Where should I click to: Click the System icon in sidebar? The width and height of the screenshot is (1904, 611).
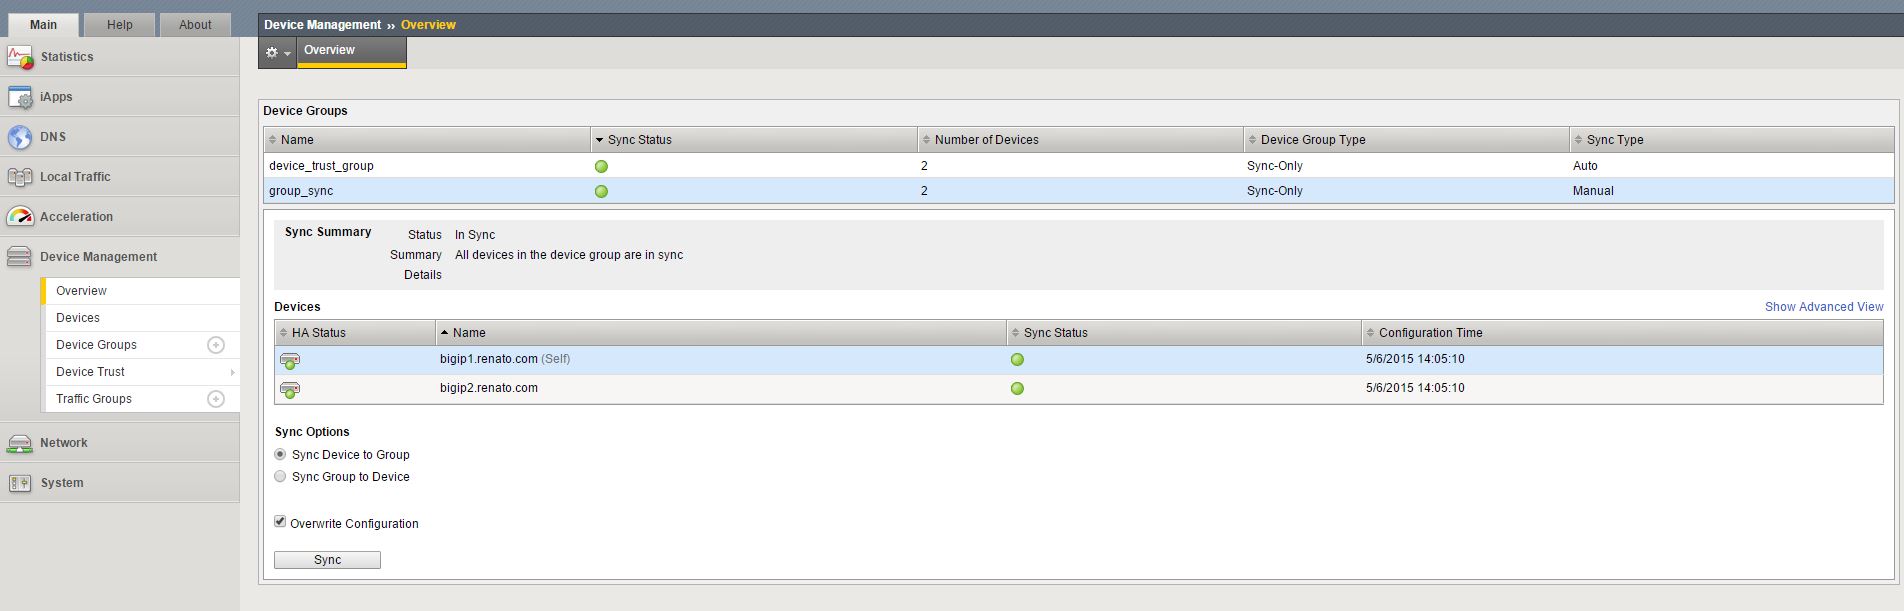[20, 483]
